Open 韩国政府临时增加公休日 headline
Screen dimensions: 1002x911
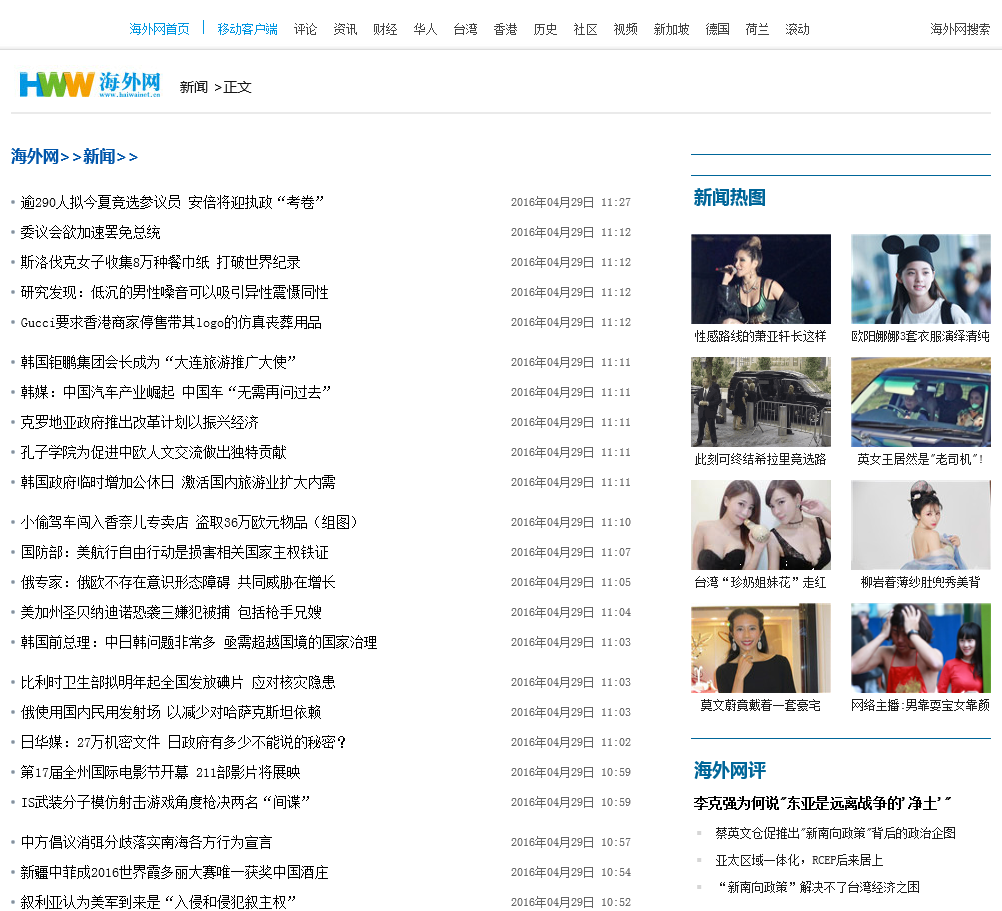coord(178,482)
